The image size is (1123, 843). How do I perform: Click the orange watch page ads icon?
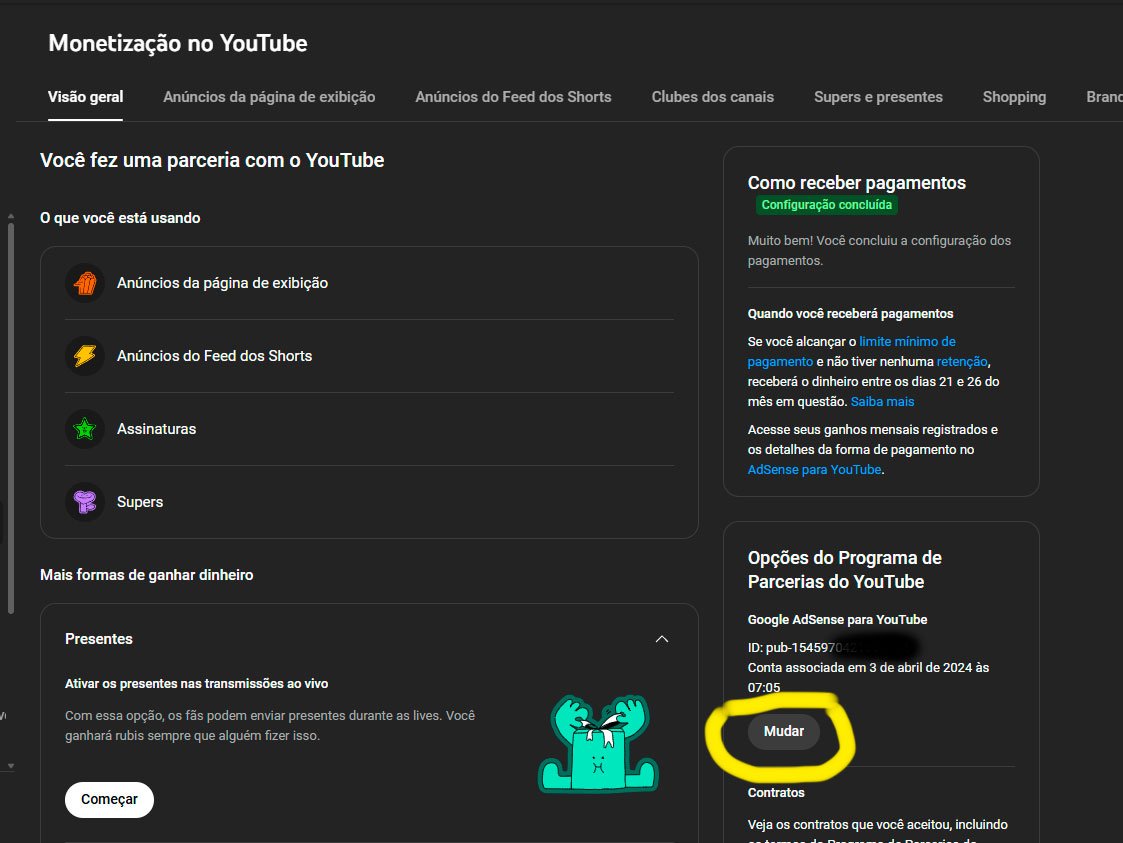85,283
